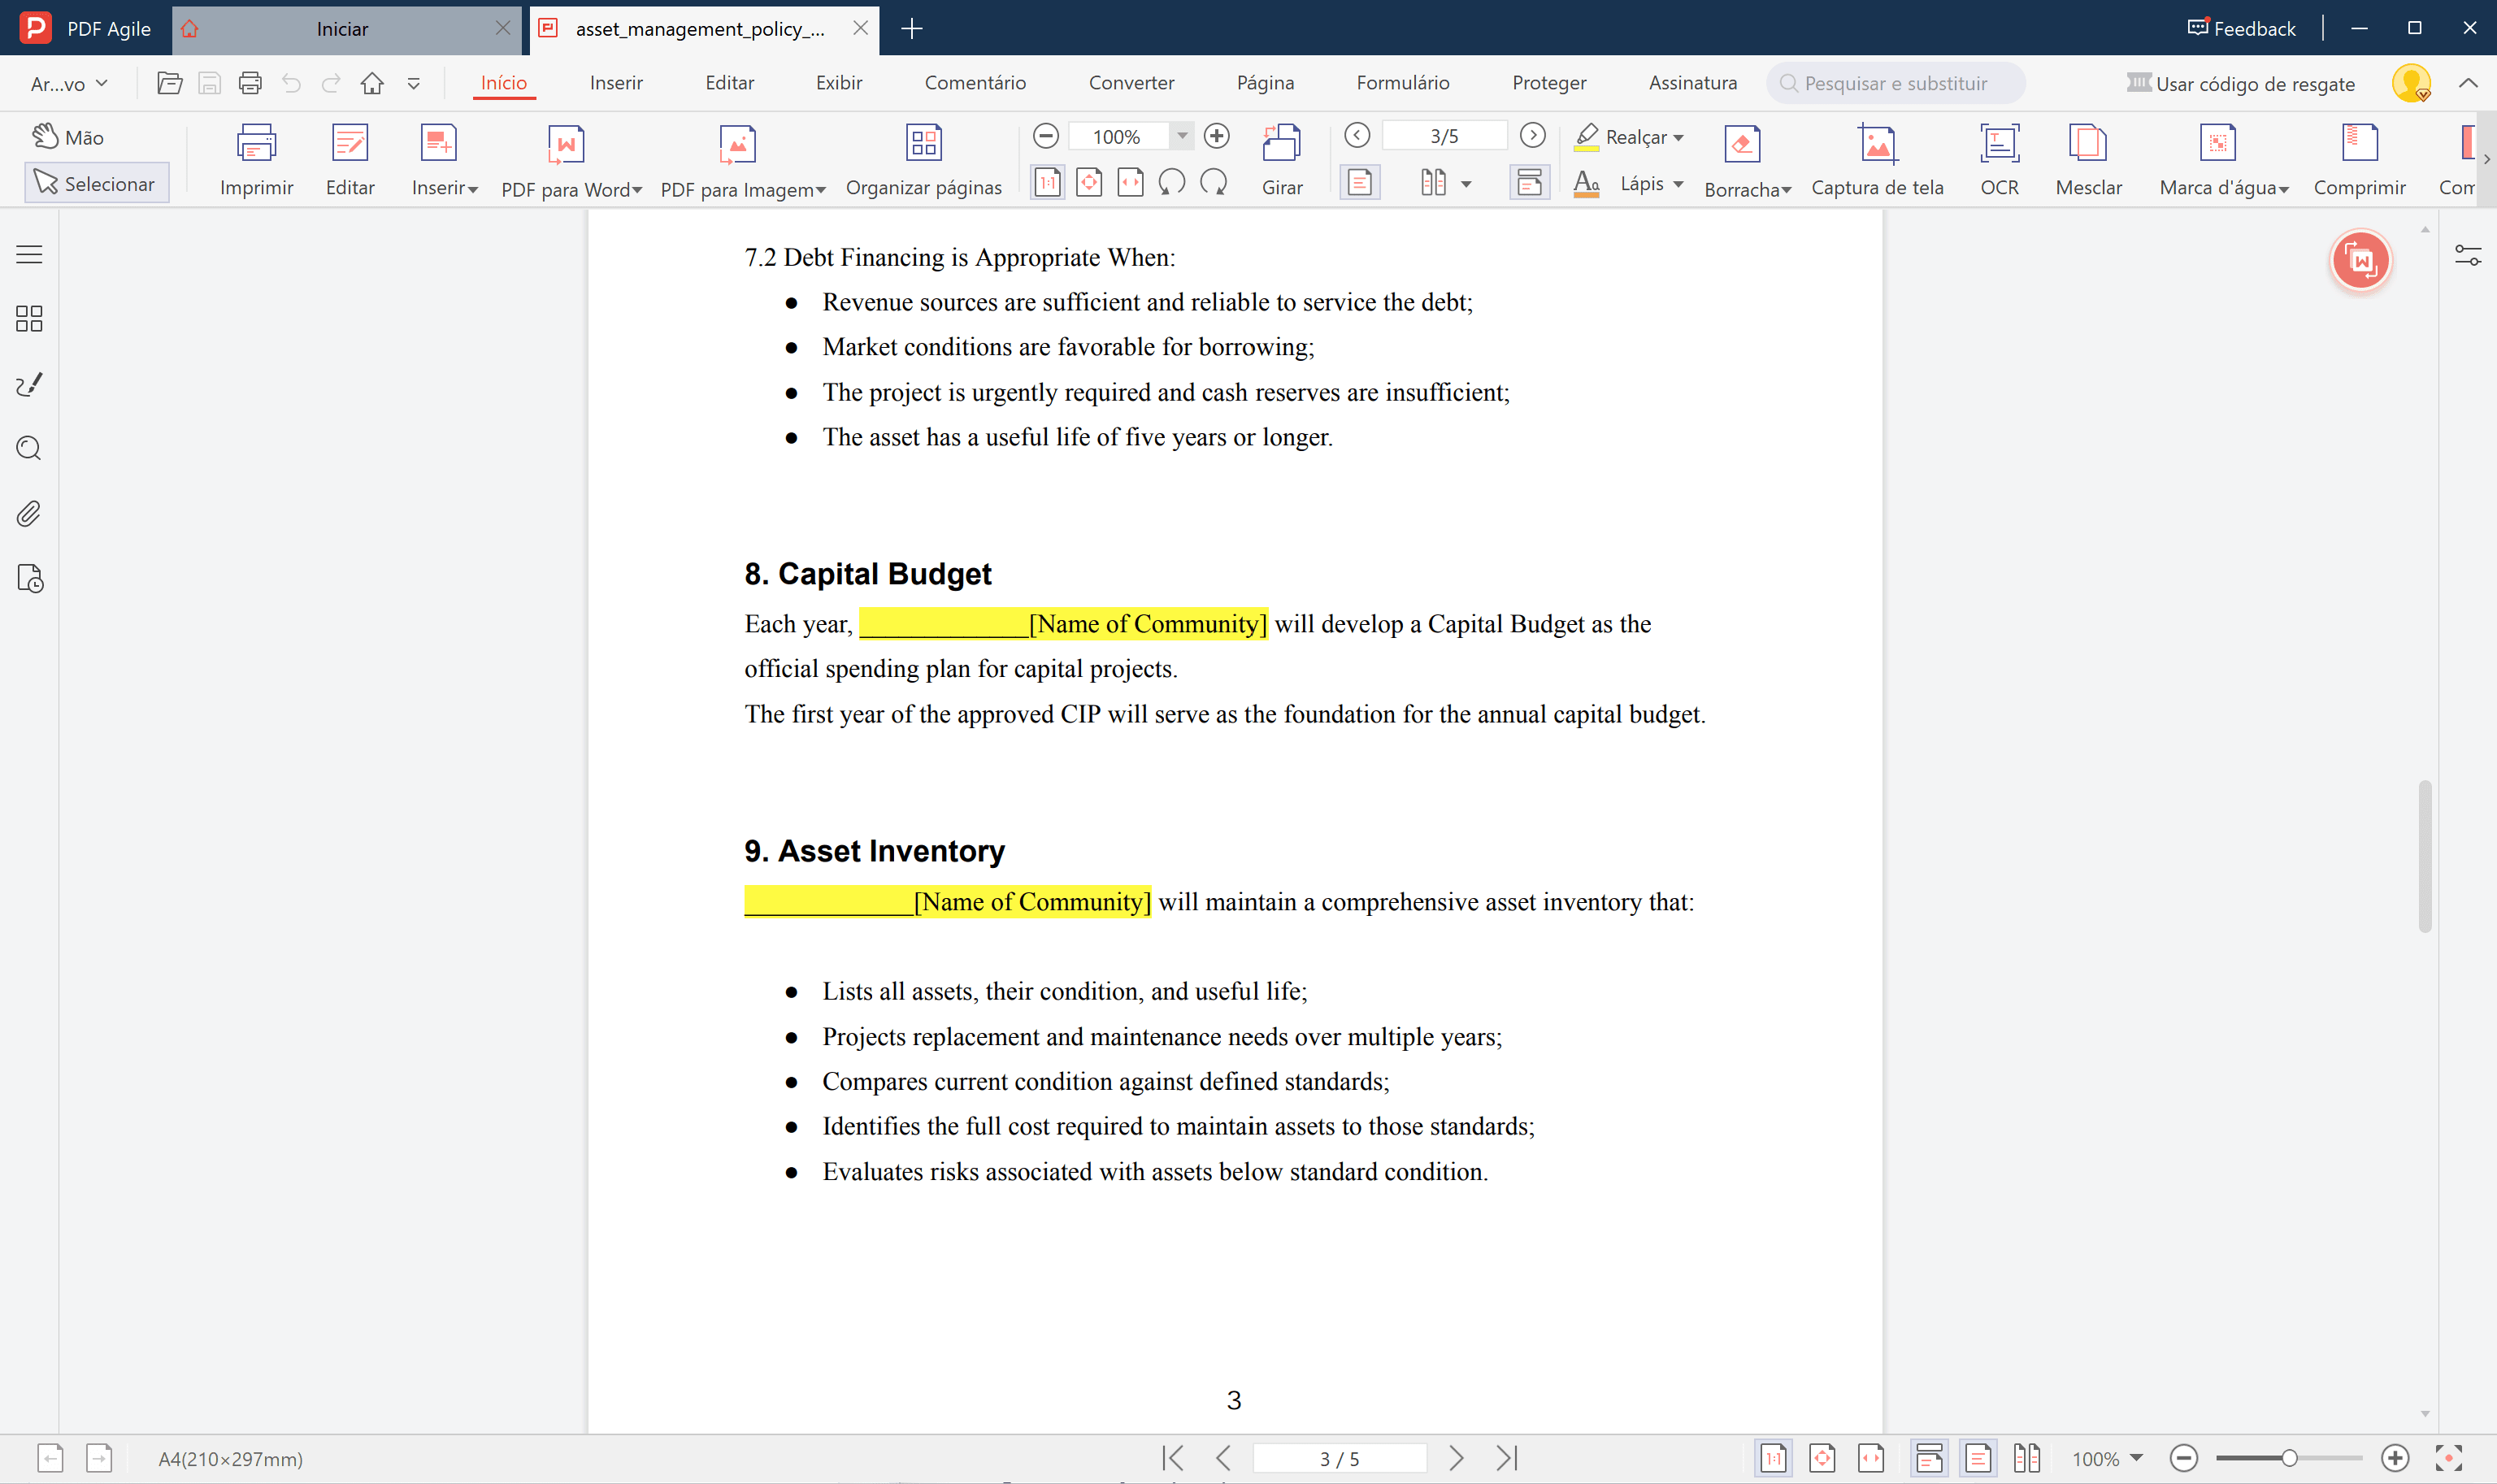The height and width of the screenshot is (1484, 2497).
Task: Switch to the Comentário tab
Action: coord(974,83)
